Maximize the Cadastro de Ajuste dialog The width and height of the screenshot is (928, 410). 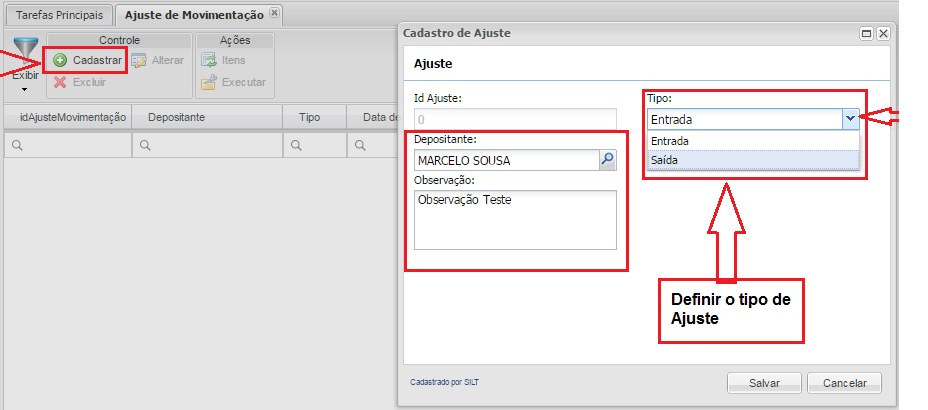click(x=866, y=33)
